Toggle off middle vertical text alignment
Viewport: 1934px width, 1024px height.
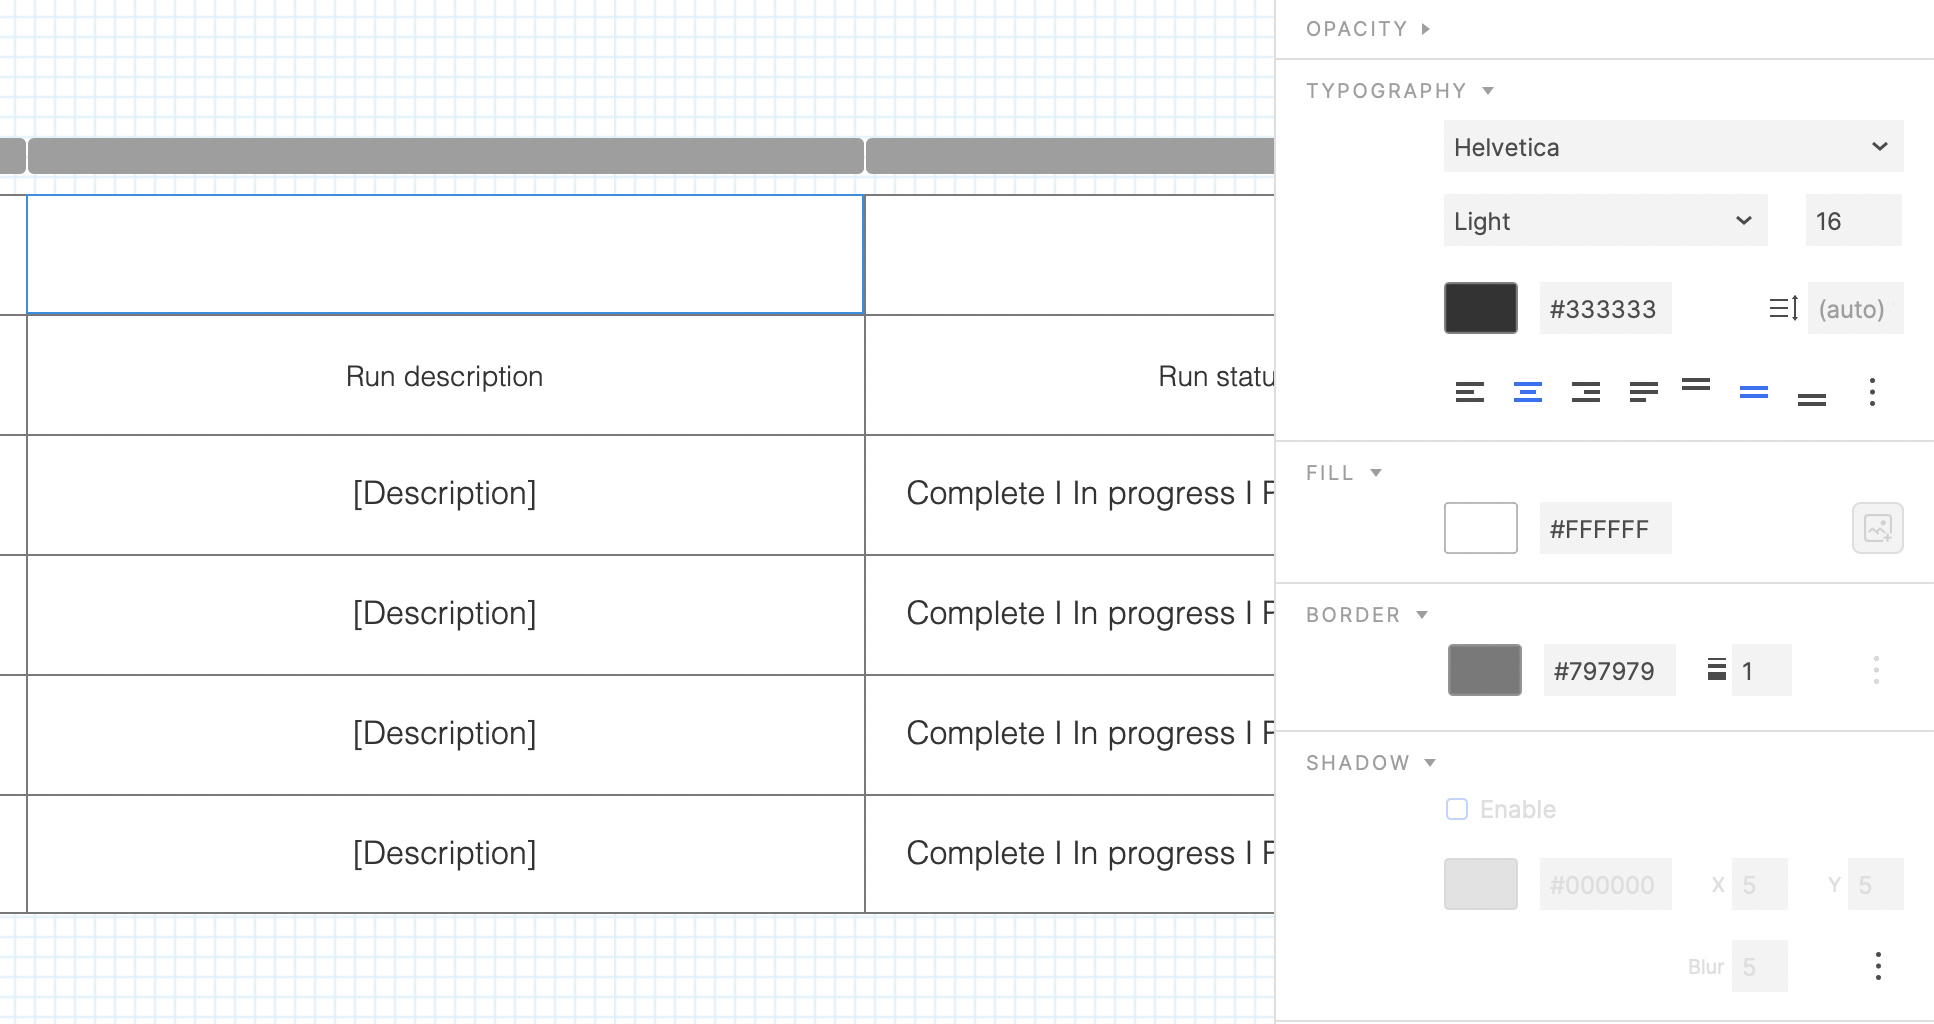tap(1753, 390)
